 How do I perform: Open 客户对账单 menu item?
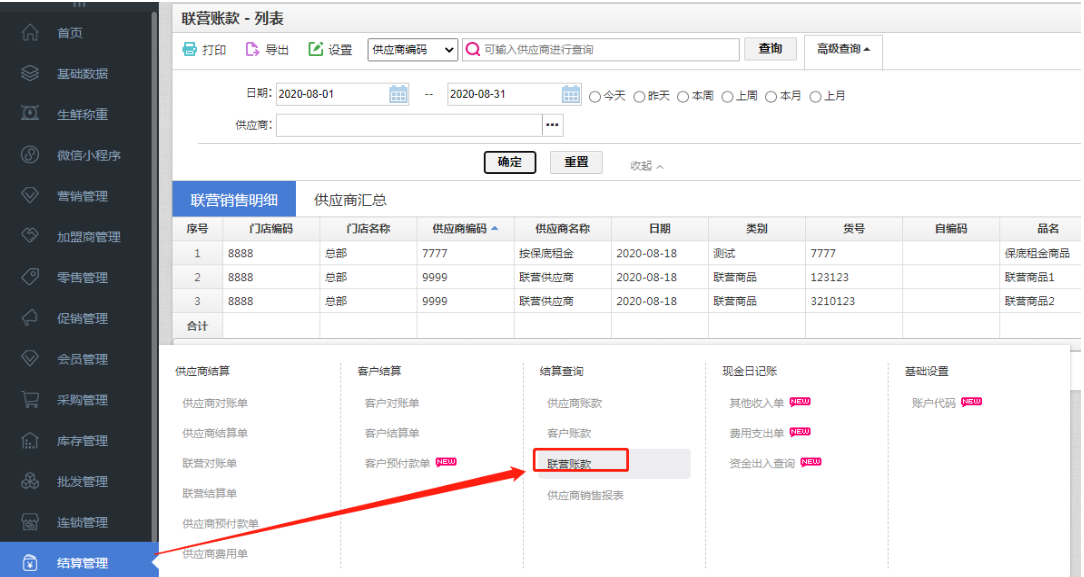coord(391,403)
